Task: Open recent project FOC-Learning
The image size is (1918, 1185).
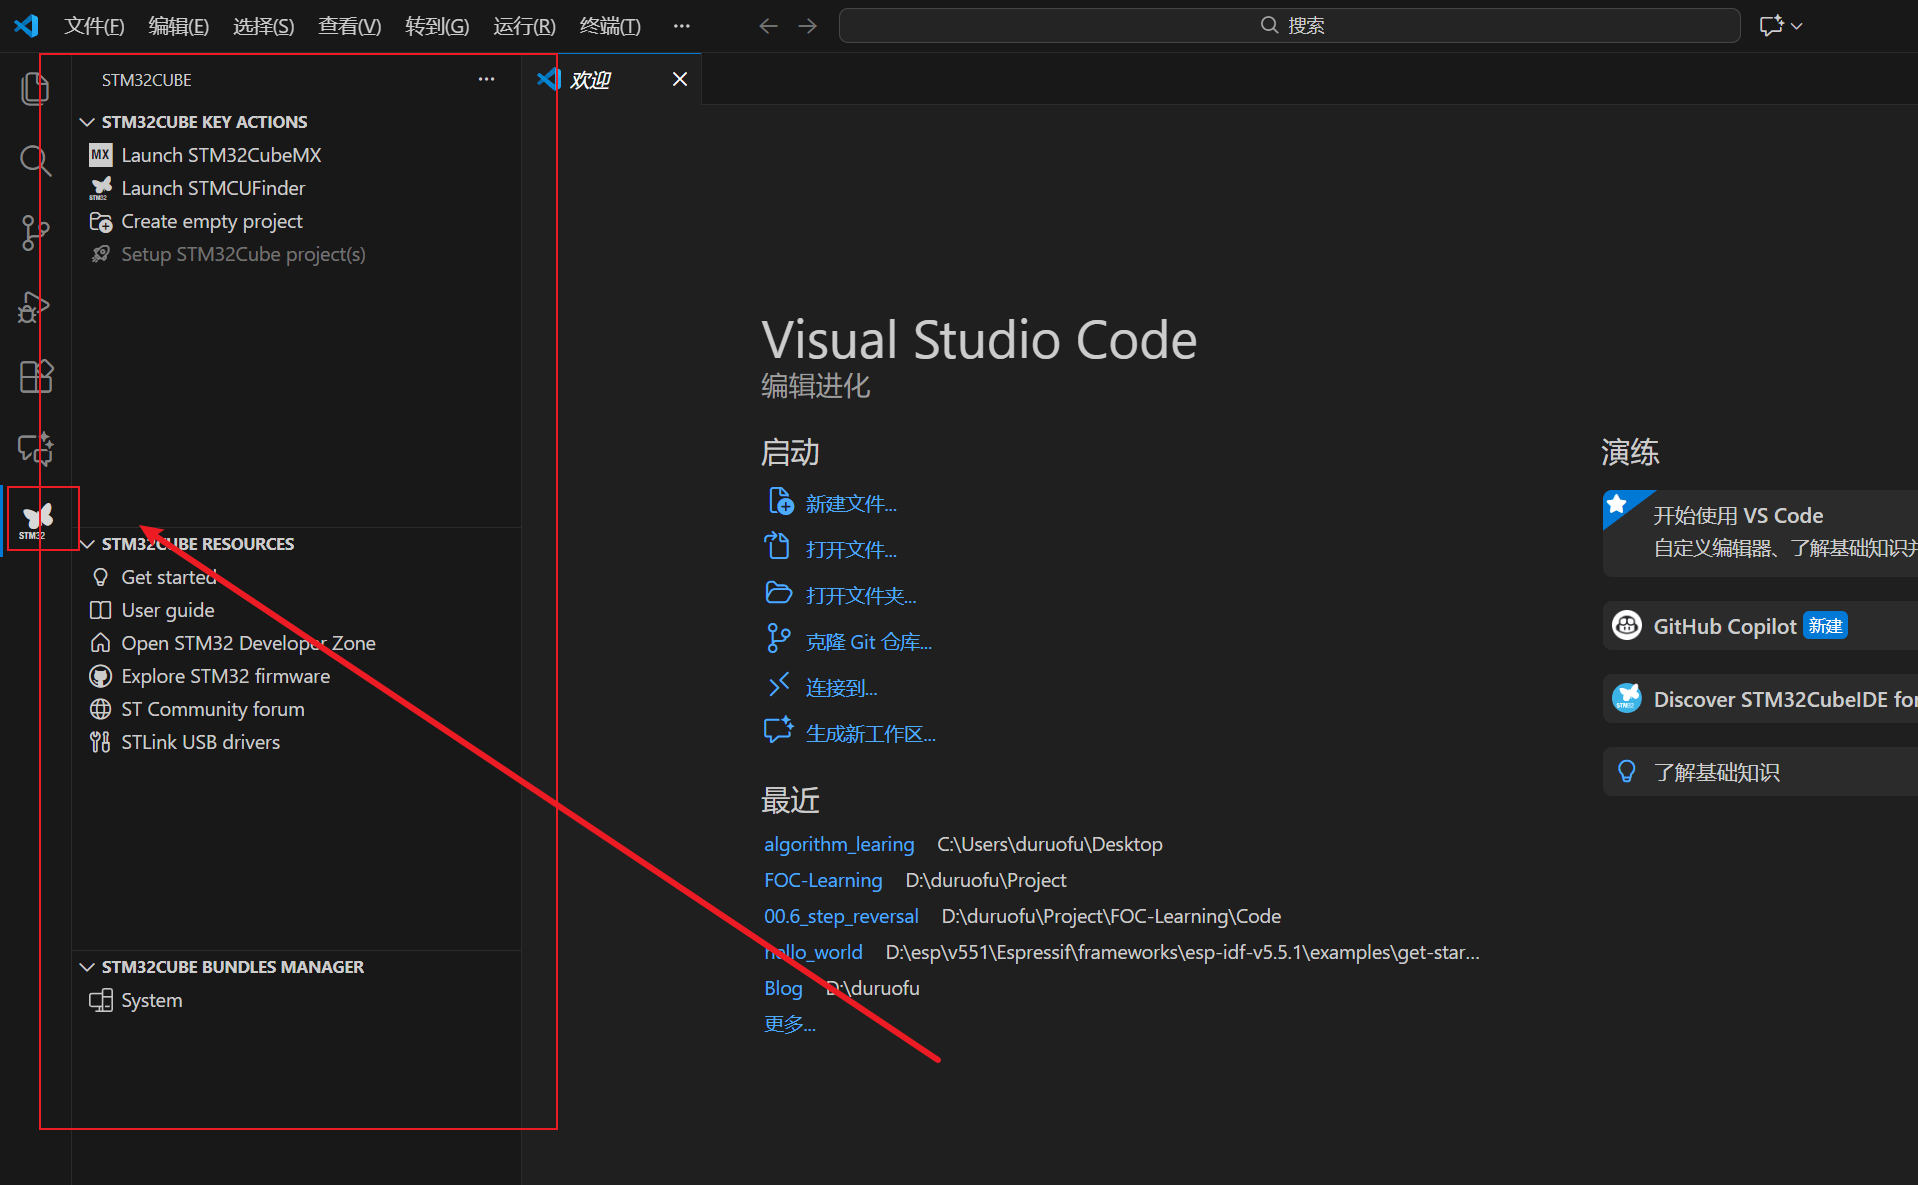Action: (822, 880)
